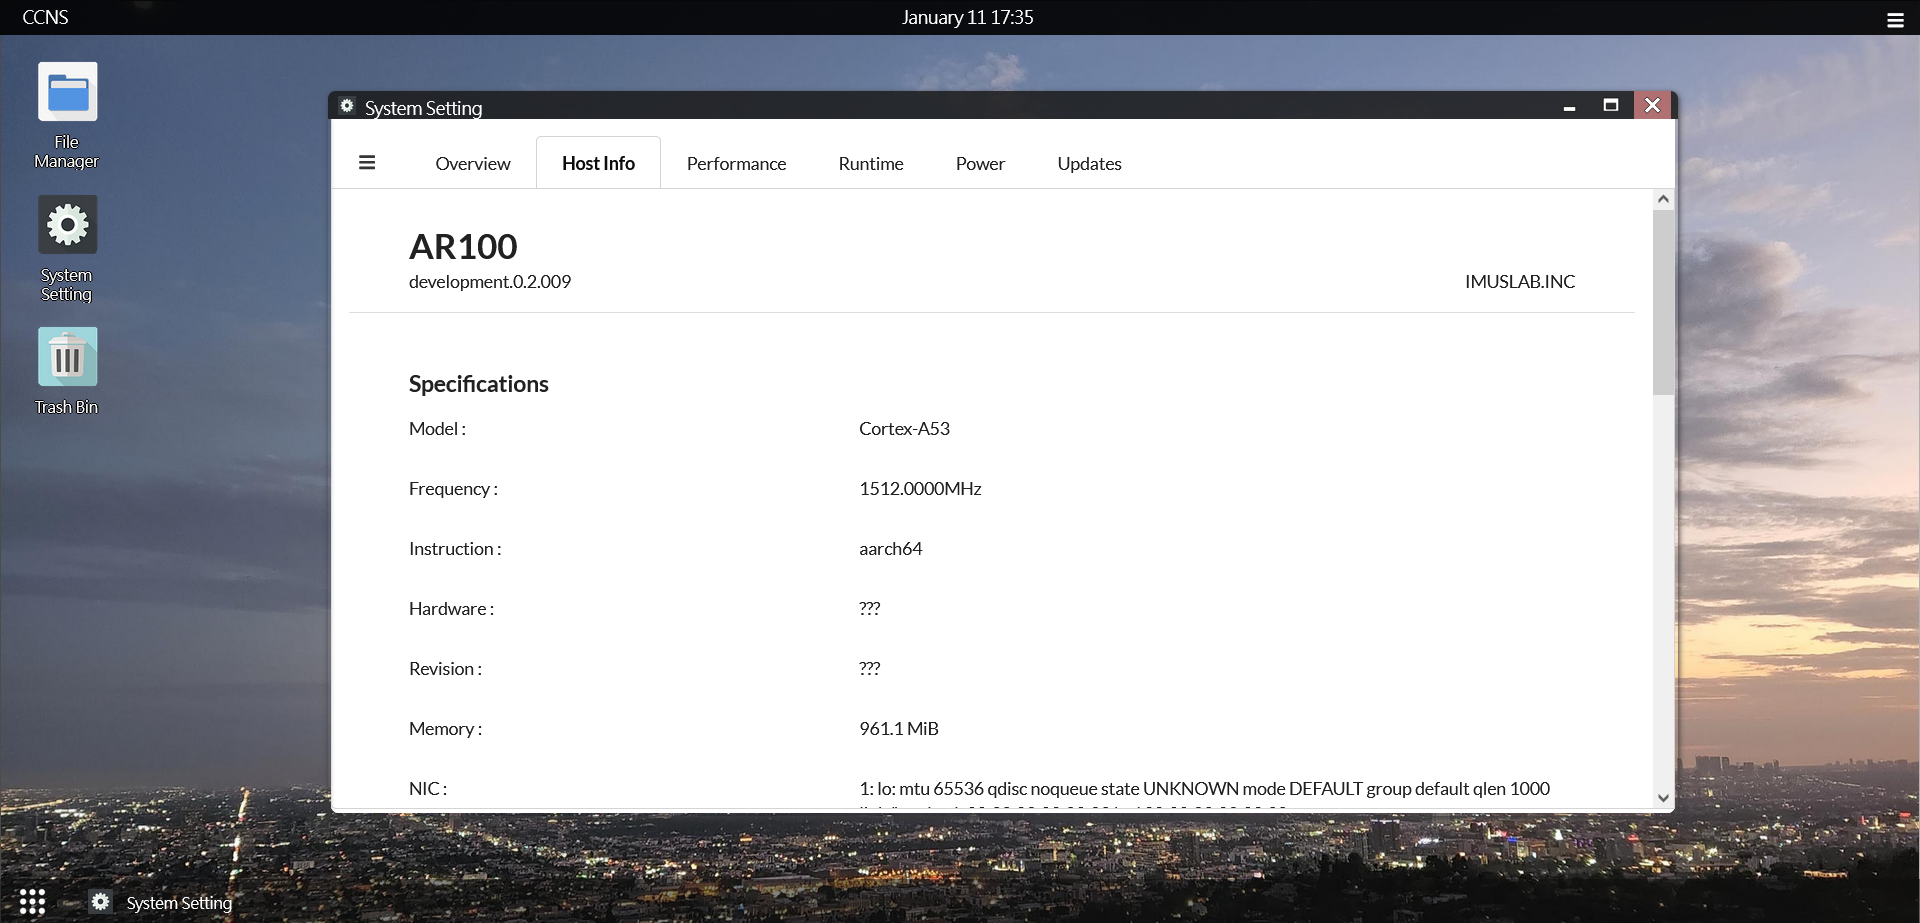The width and height of the screenshot is (1920, 923).
Task: Switch to the Runtime tab
Action: click(x=870, y=163)
